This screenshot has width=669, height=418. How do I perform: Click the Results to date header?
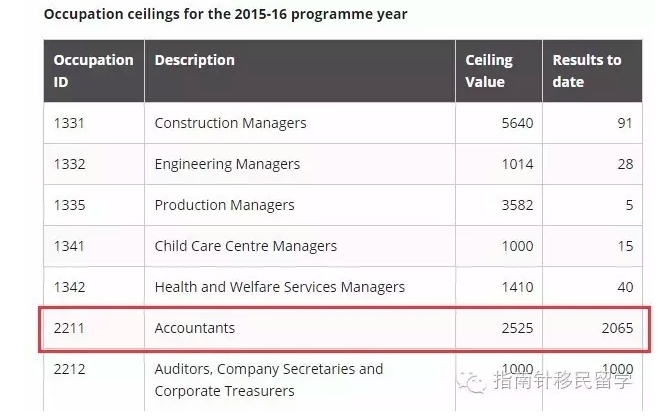point(586,70)
